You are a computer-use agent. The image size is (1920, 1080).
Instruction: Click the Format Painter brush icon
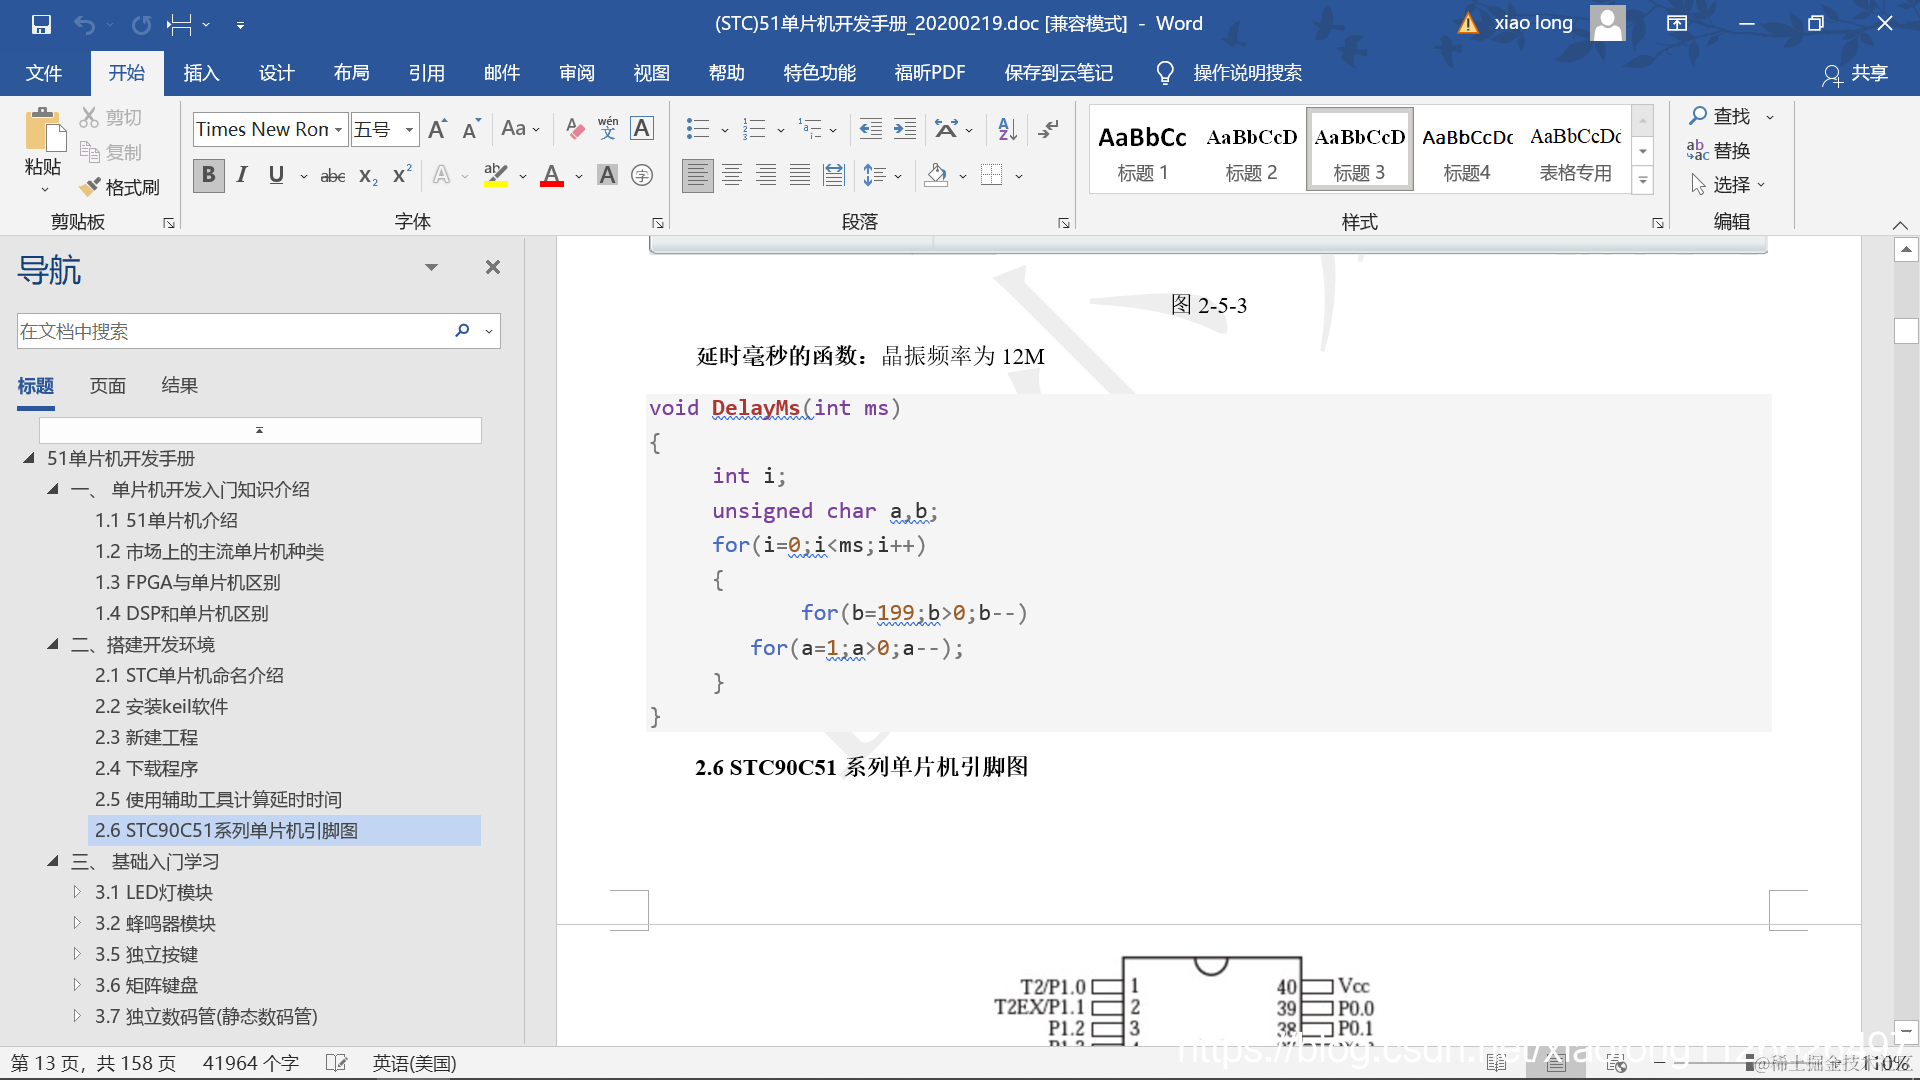(x=91, y=187)
